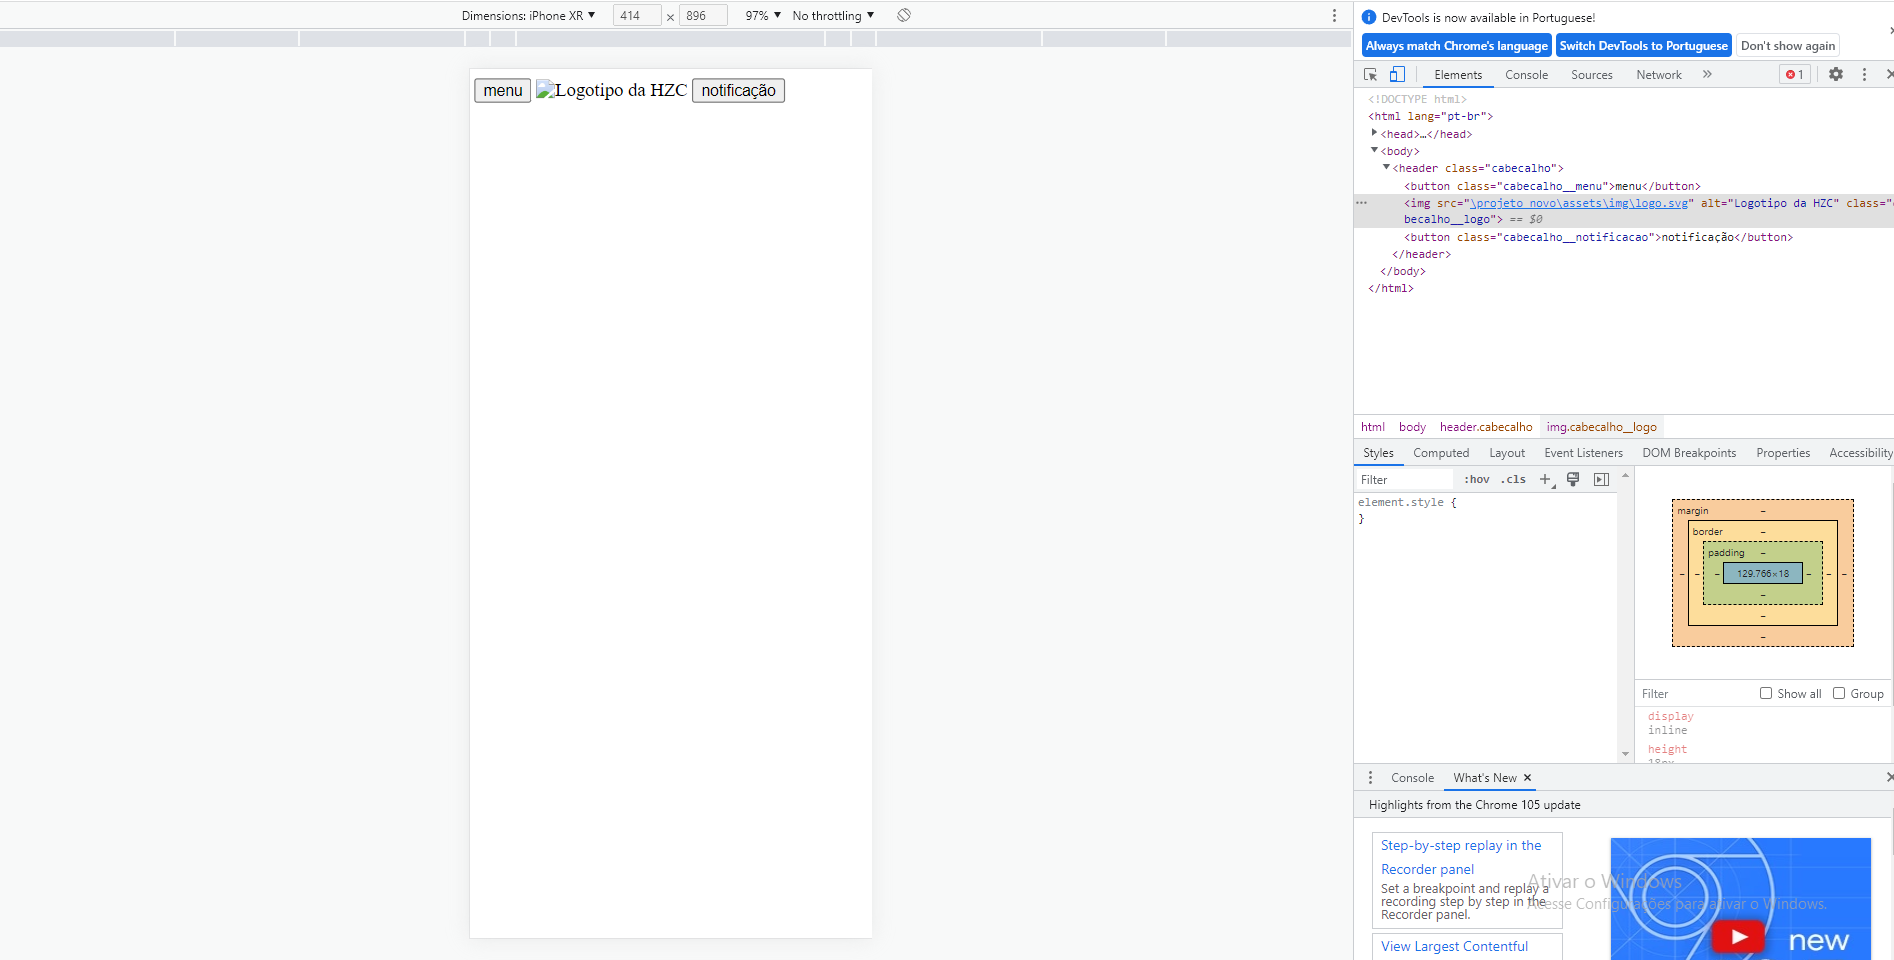Viewport: 1894px width, 960px height.
Task: Show more DevTools tabs chevron
Action: [x=1707, y=74]
